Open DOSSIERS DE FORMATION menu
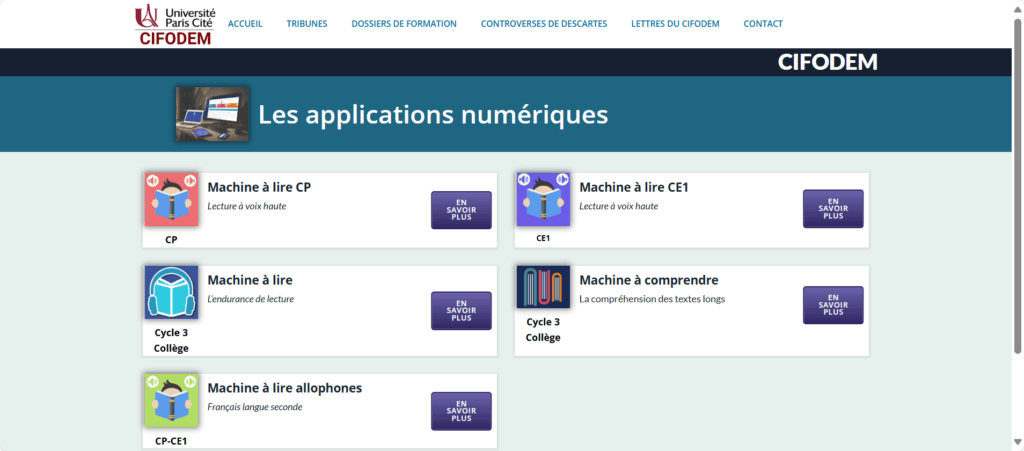Image resolution: width=1024 pixels, height=451 pixels. tap(404, 24)
